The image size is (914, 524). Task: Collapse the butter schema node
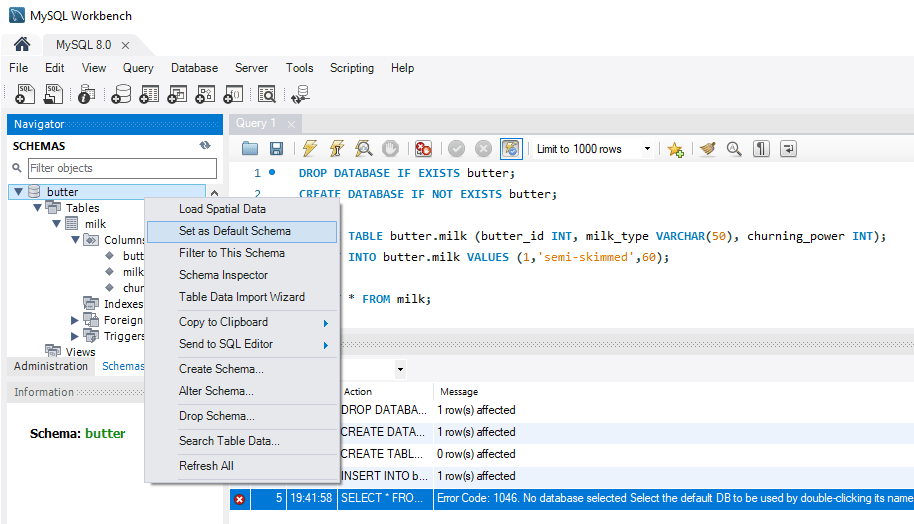(x=18, y=191)
